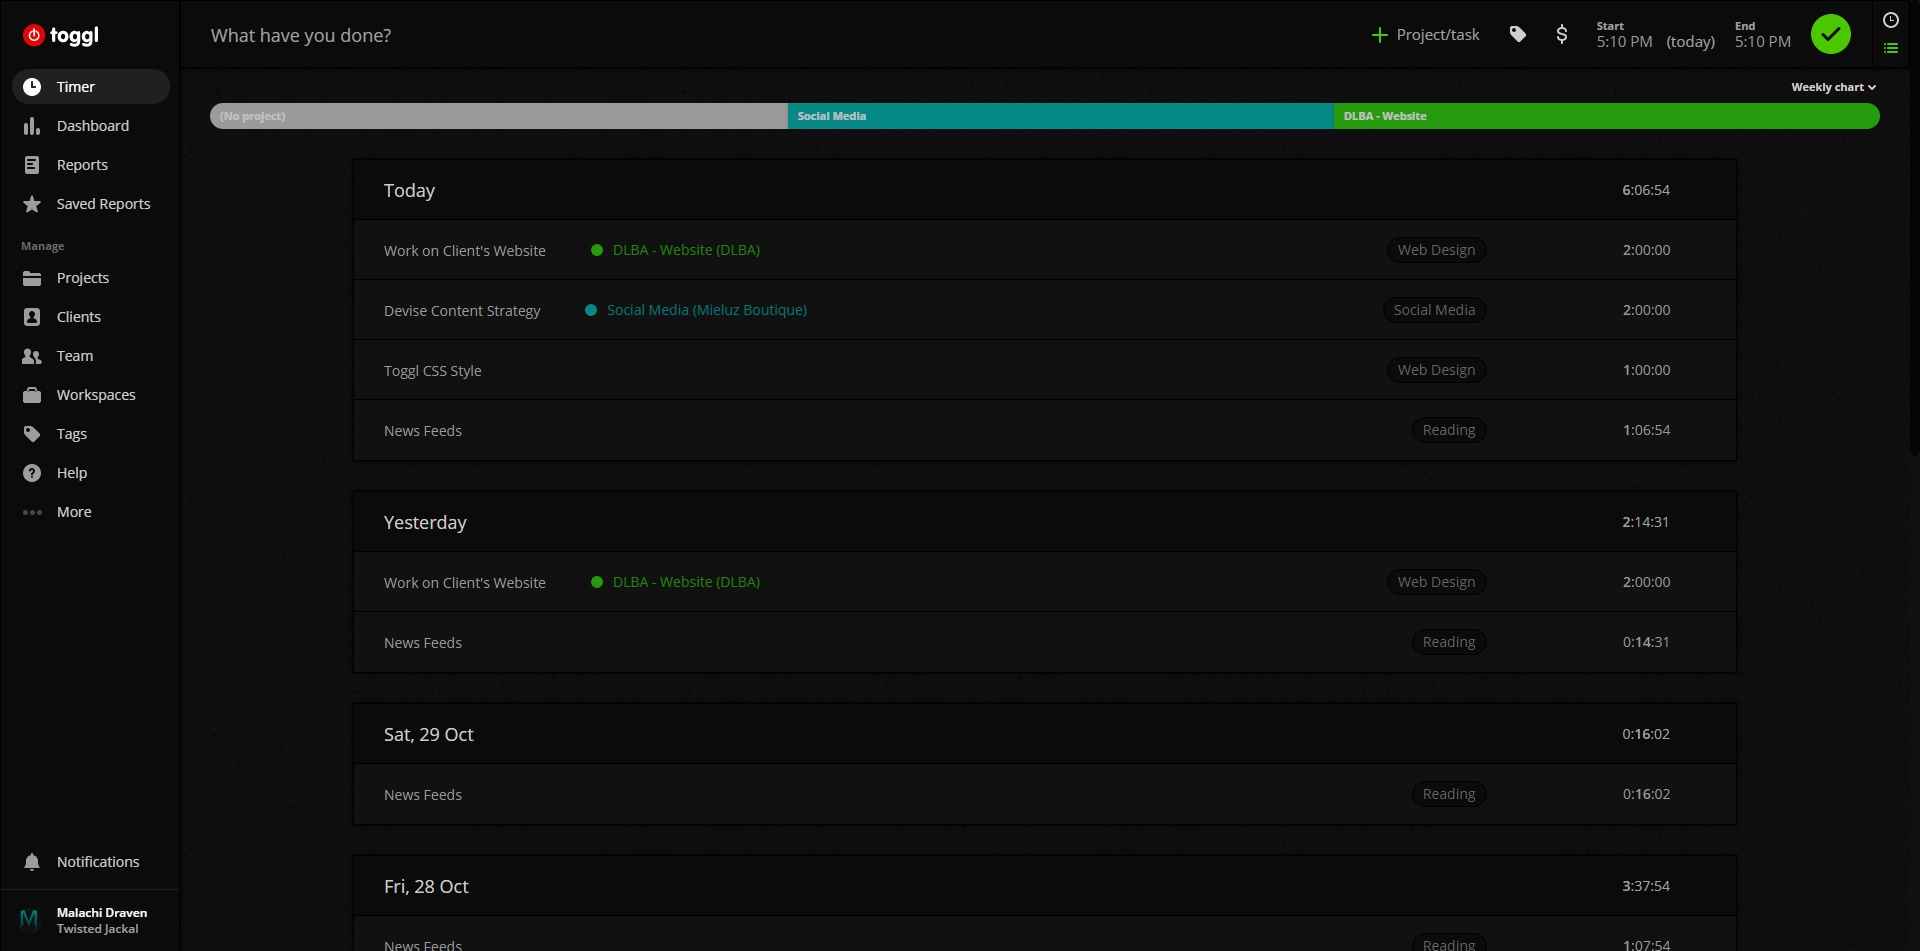Viewport: 1920px width, 951px height.
Task: Click DLBA - Website project in Today entry
Action: [686, 250]
